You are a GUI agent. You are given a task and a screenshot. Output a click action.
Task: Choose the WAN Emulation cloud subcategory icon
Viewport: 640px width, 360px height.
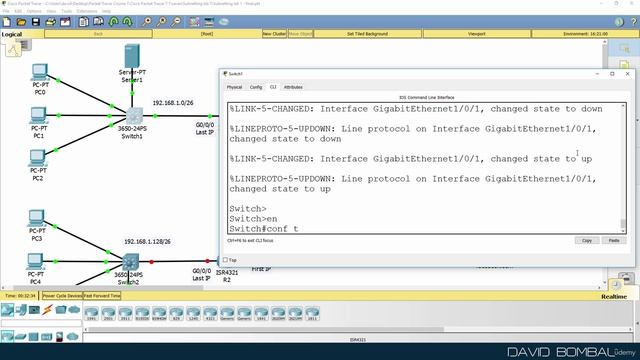pos(72,337)
